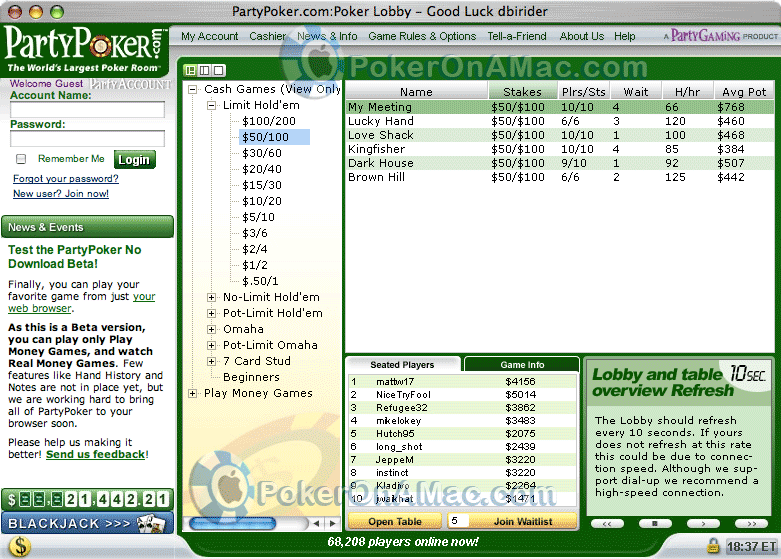Open the New user? Join now link
Image resolution: width=781 pixels, height=559 pixels.
click(61, 194)
